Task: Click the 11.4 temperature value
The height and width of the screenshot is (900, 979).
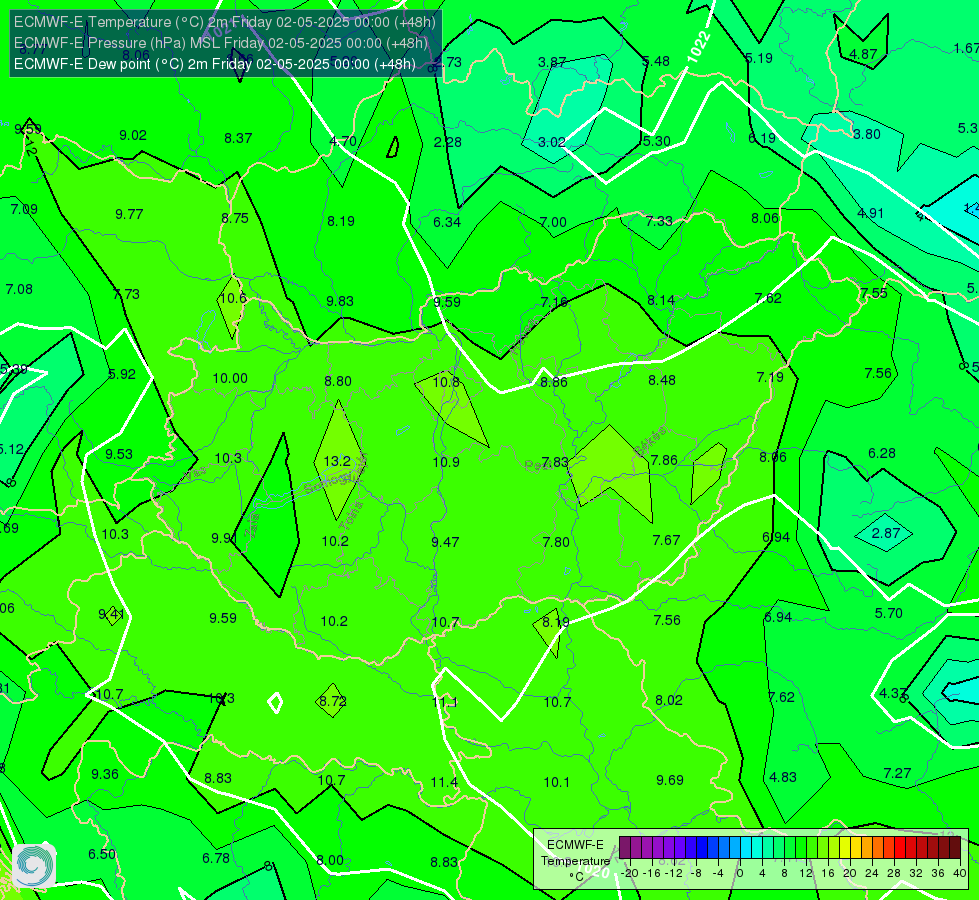Action: click(x=444, y=782)
